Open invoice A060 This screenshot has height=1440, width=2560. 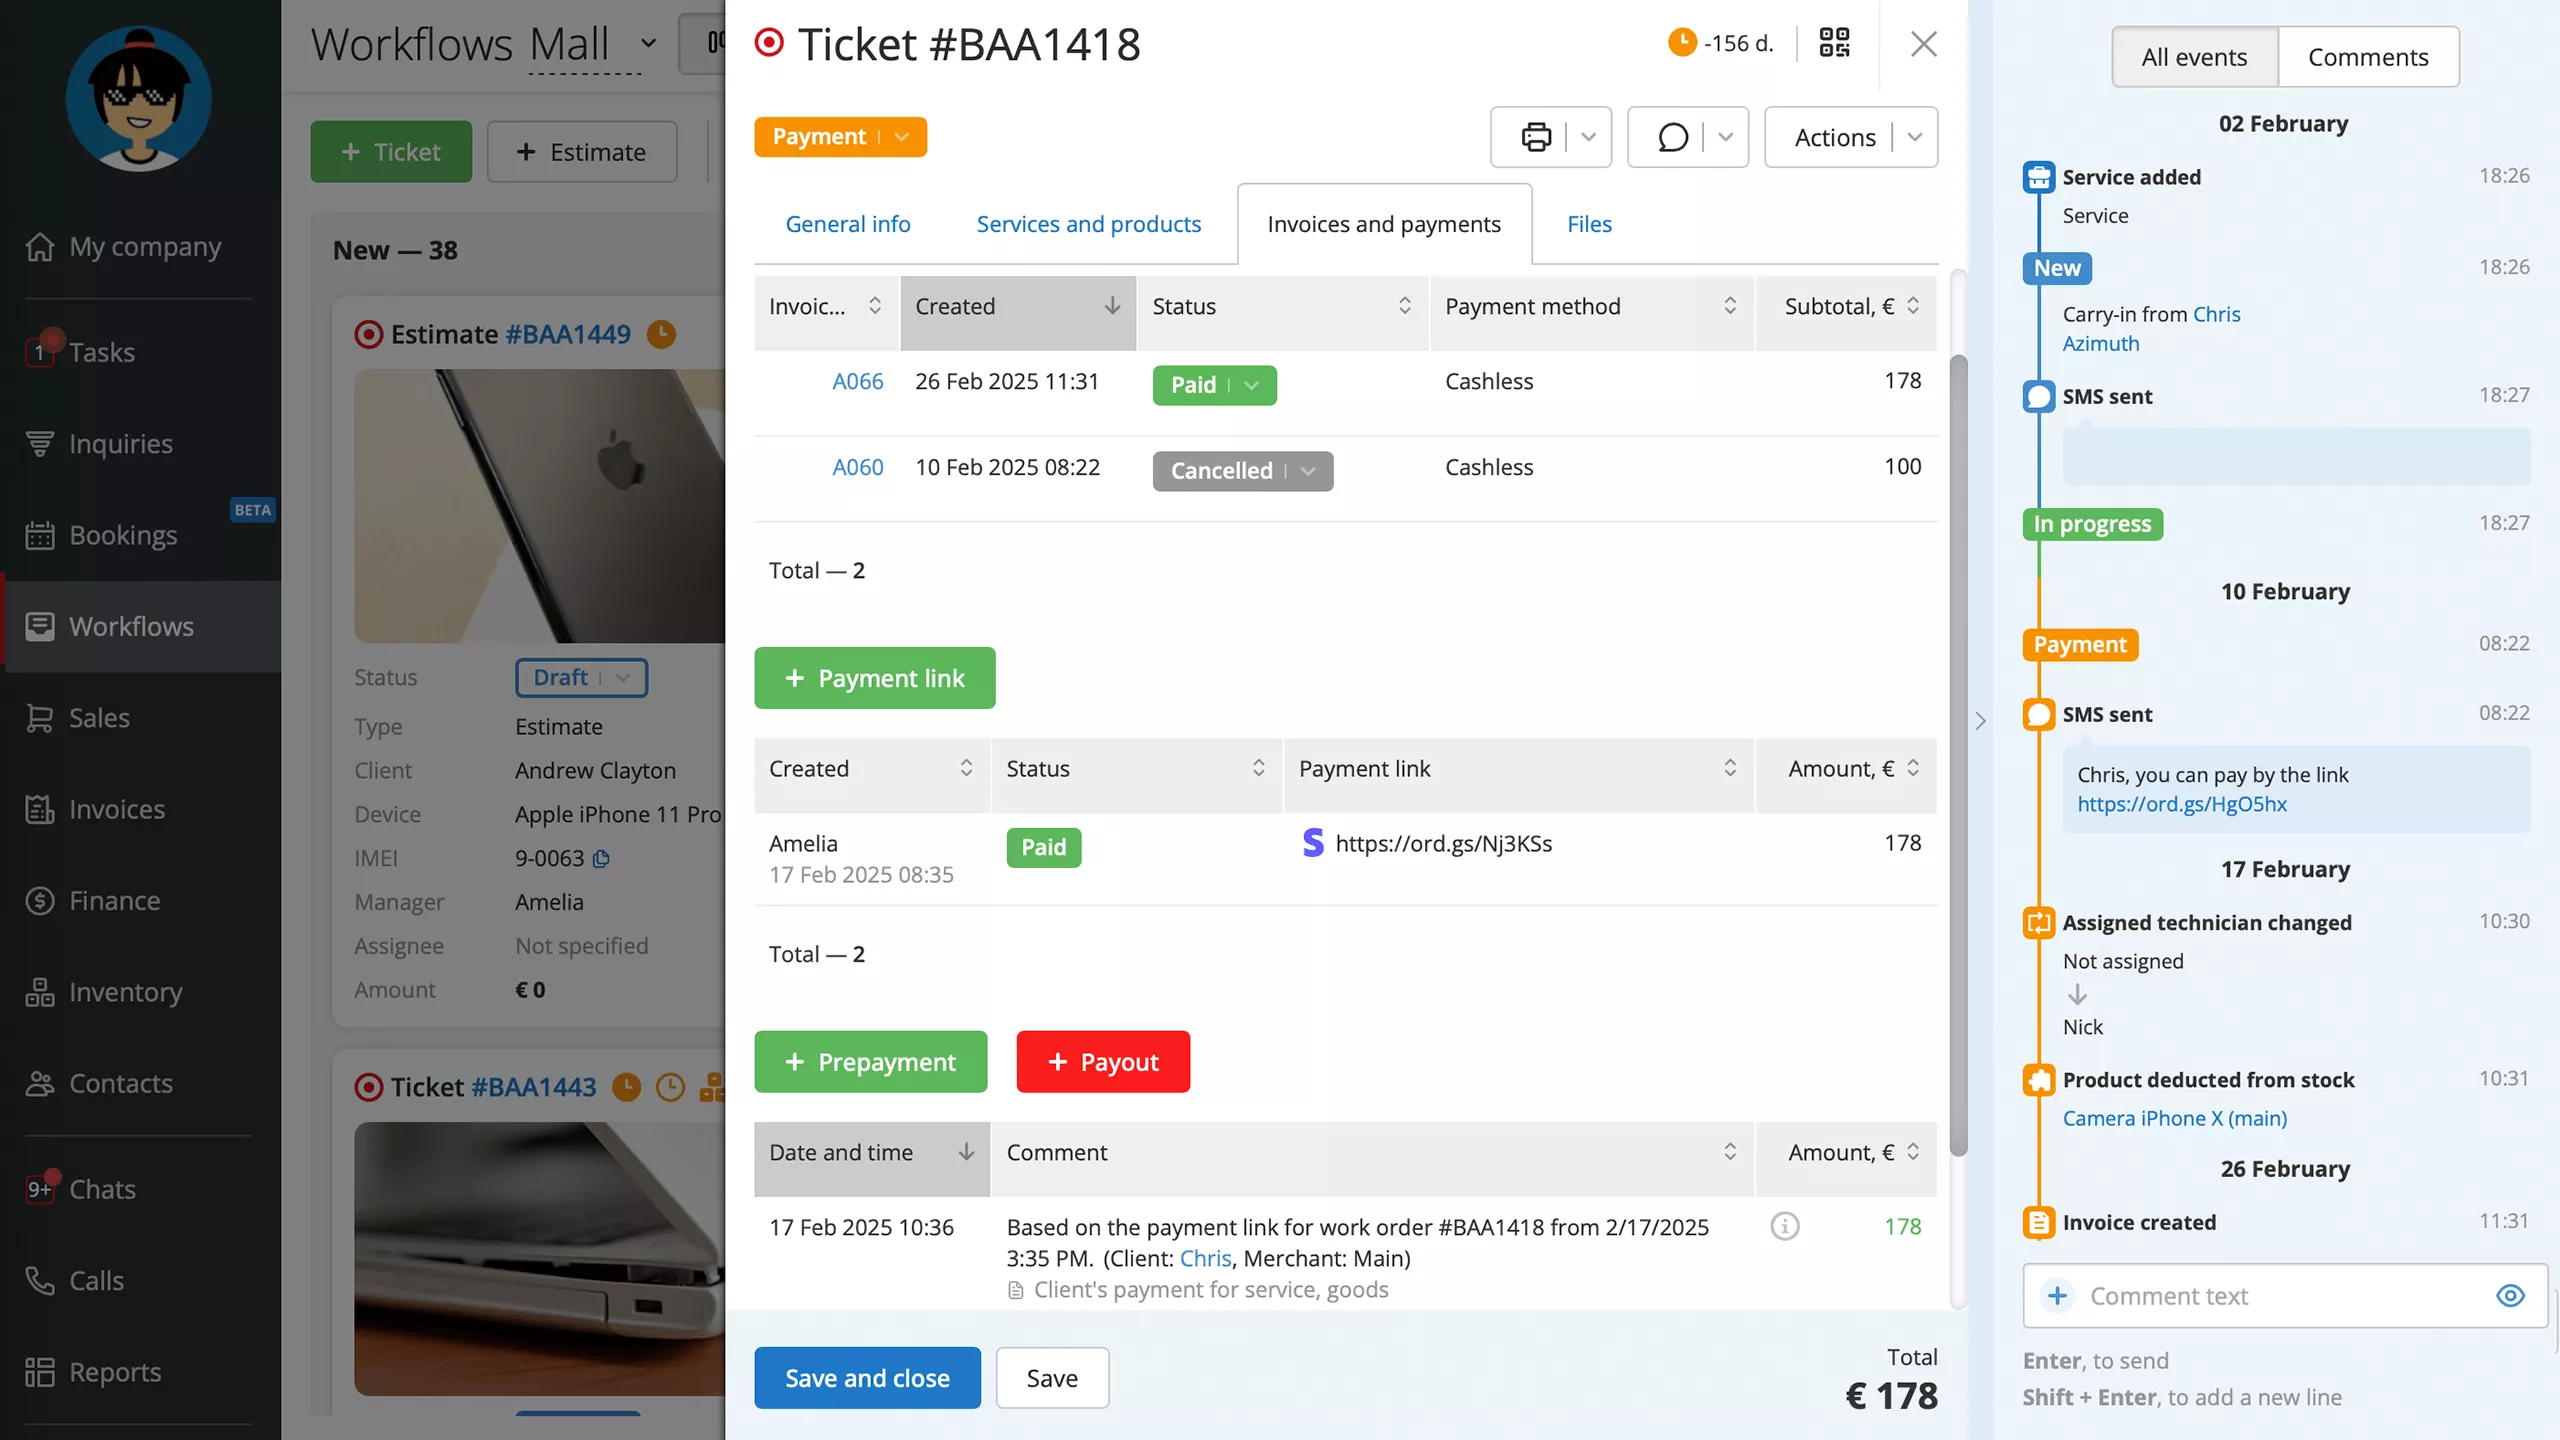coord(857,467)
